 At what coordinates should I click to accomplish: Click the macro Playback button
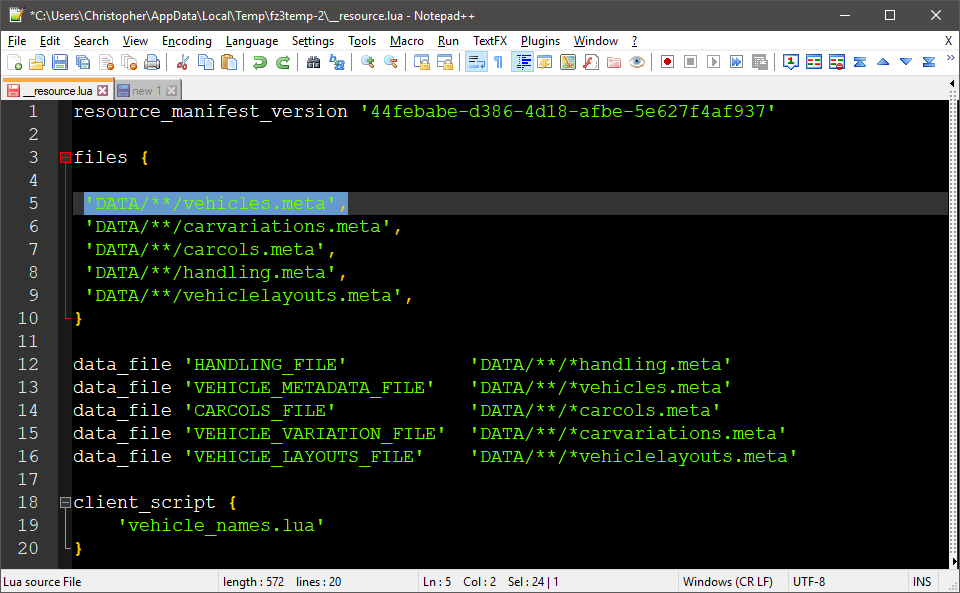click(713, 62)
